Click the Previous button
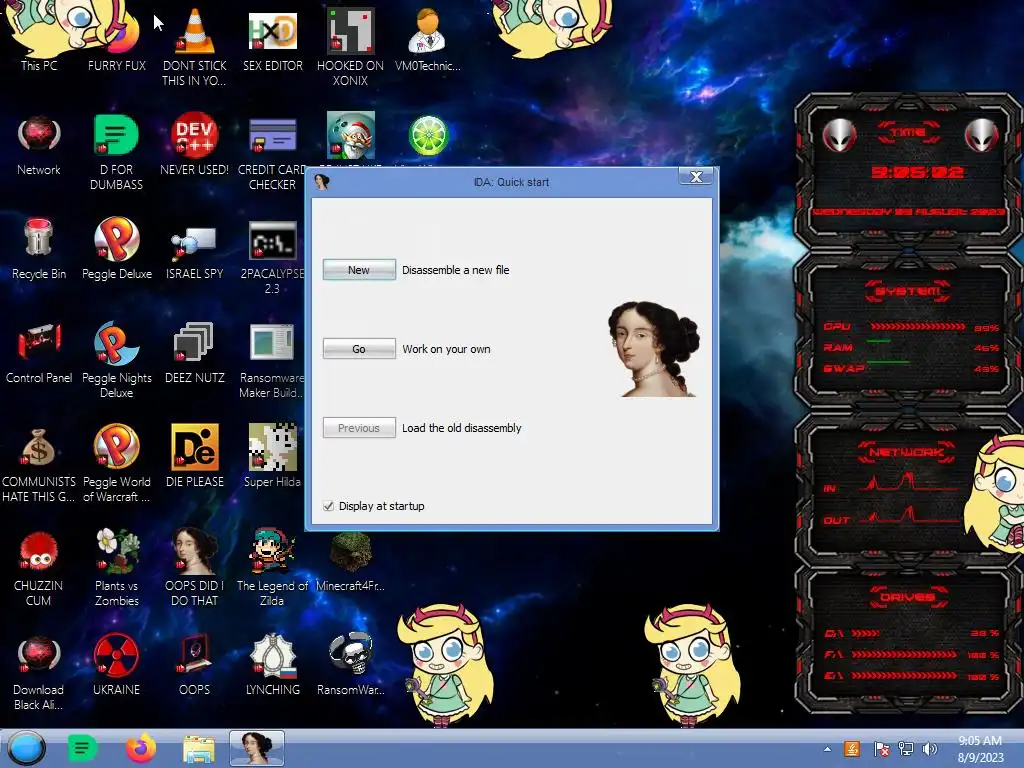The width and height of the screenshot is (1024, 768). click(359, 428)
